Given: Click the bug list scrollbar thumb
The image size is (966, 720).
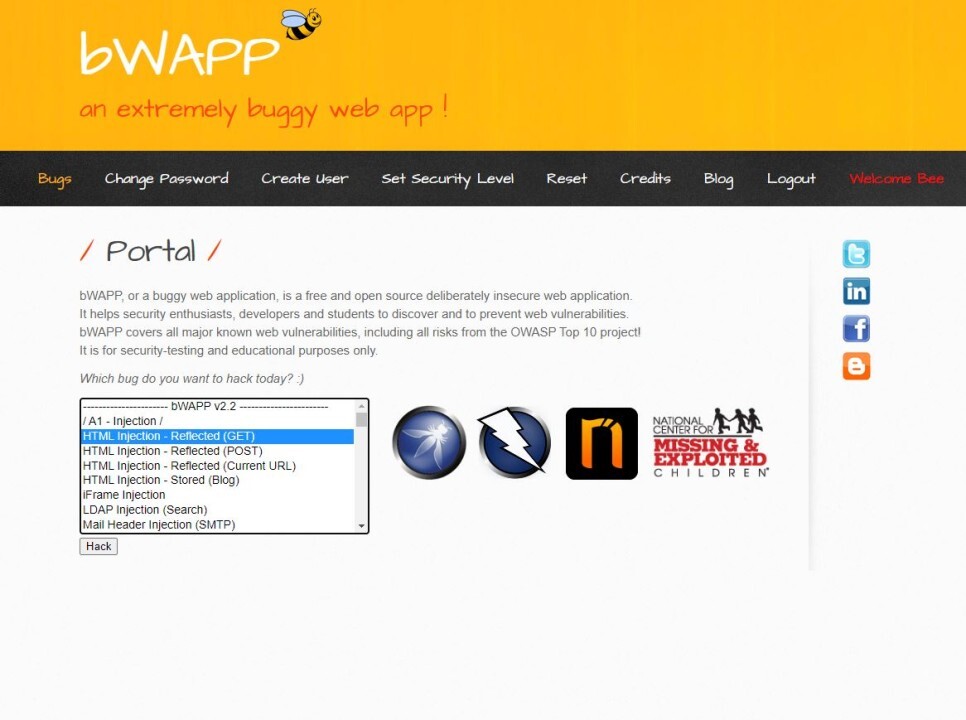Looking at the screenshot, I should click(362, 420).
